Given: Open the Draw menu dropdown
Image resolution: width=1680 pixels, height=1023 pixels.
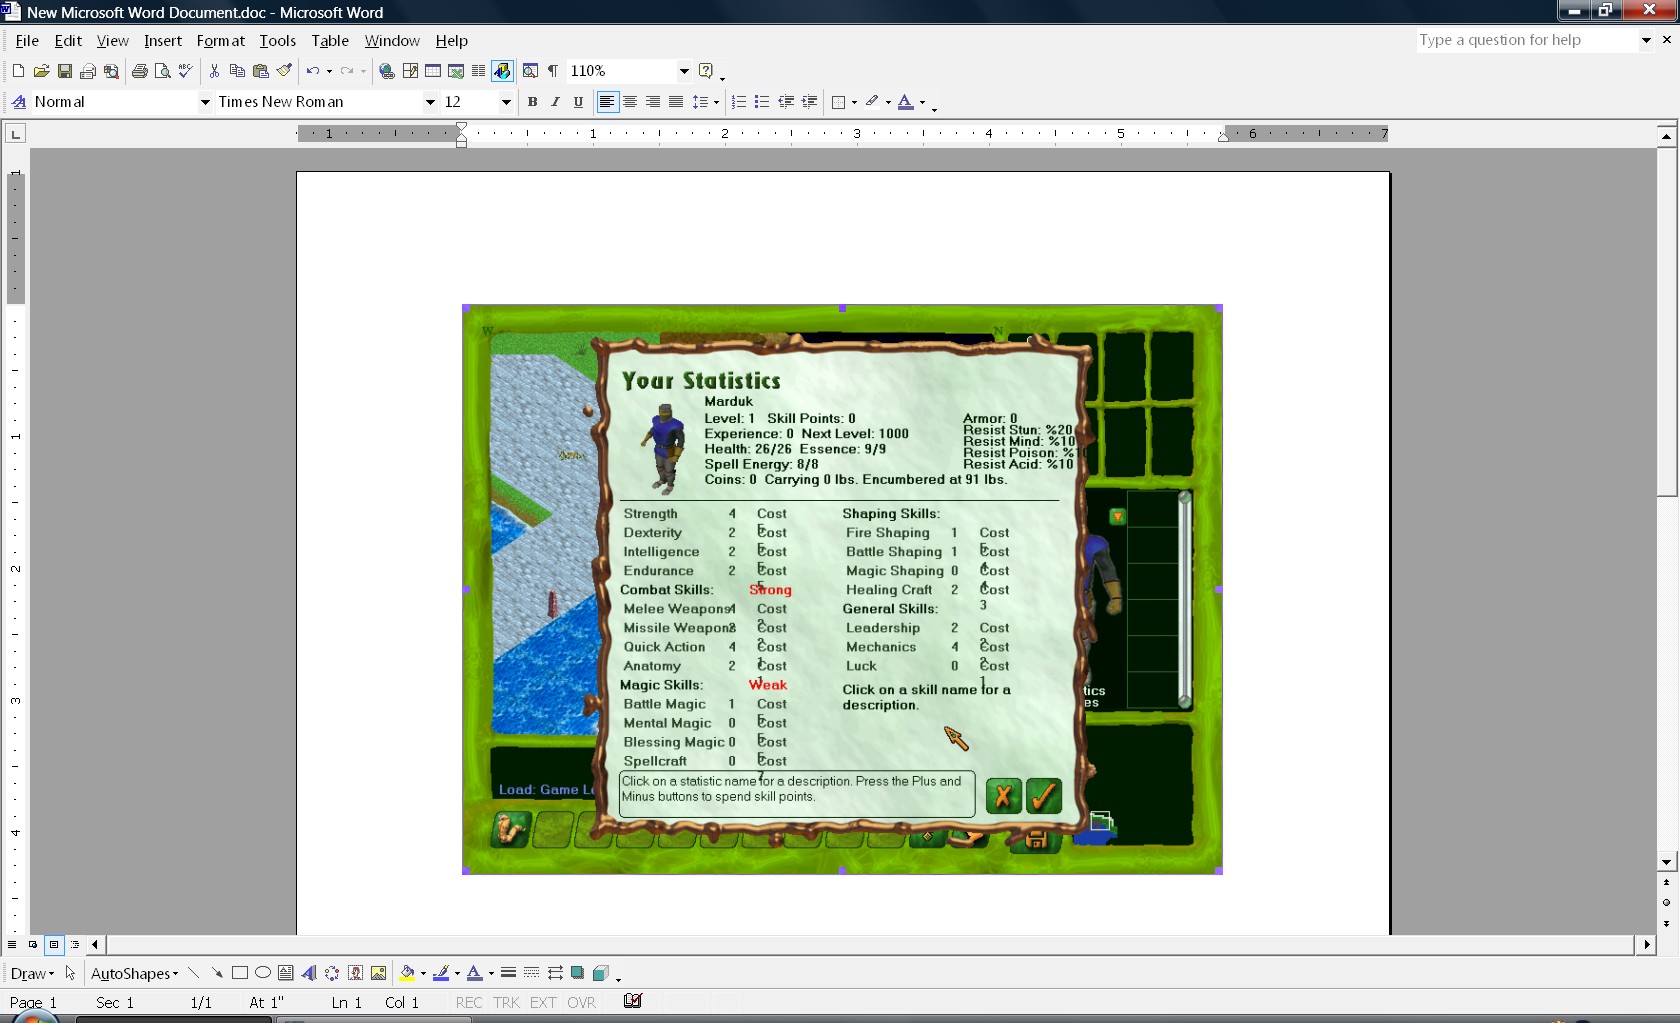Looking at the screenshot, I should pyautogui.click(x=33, y=973).
